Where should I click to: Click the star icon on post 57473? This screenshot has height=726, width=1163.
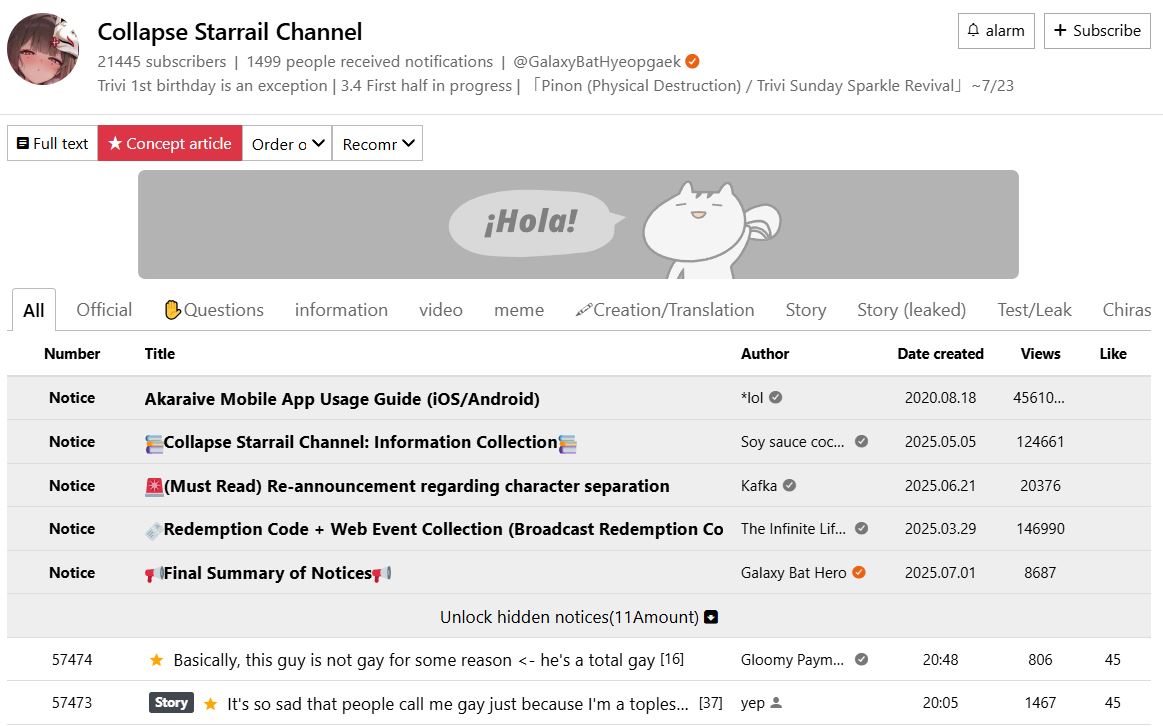pyautogui.click(x=211, y=703)
